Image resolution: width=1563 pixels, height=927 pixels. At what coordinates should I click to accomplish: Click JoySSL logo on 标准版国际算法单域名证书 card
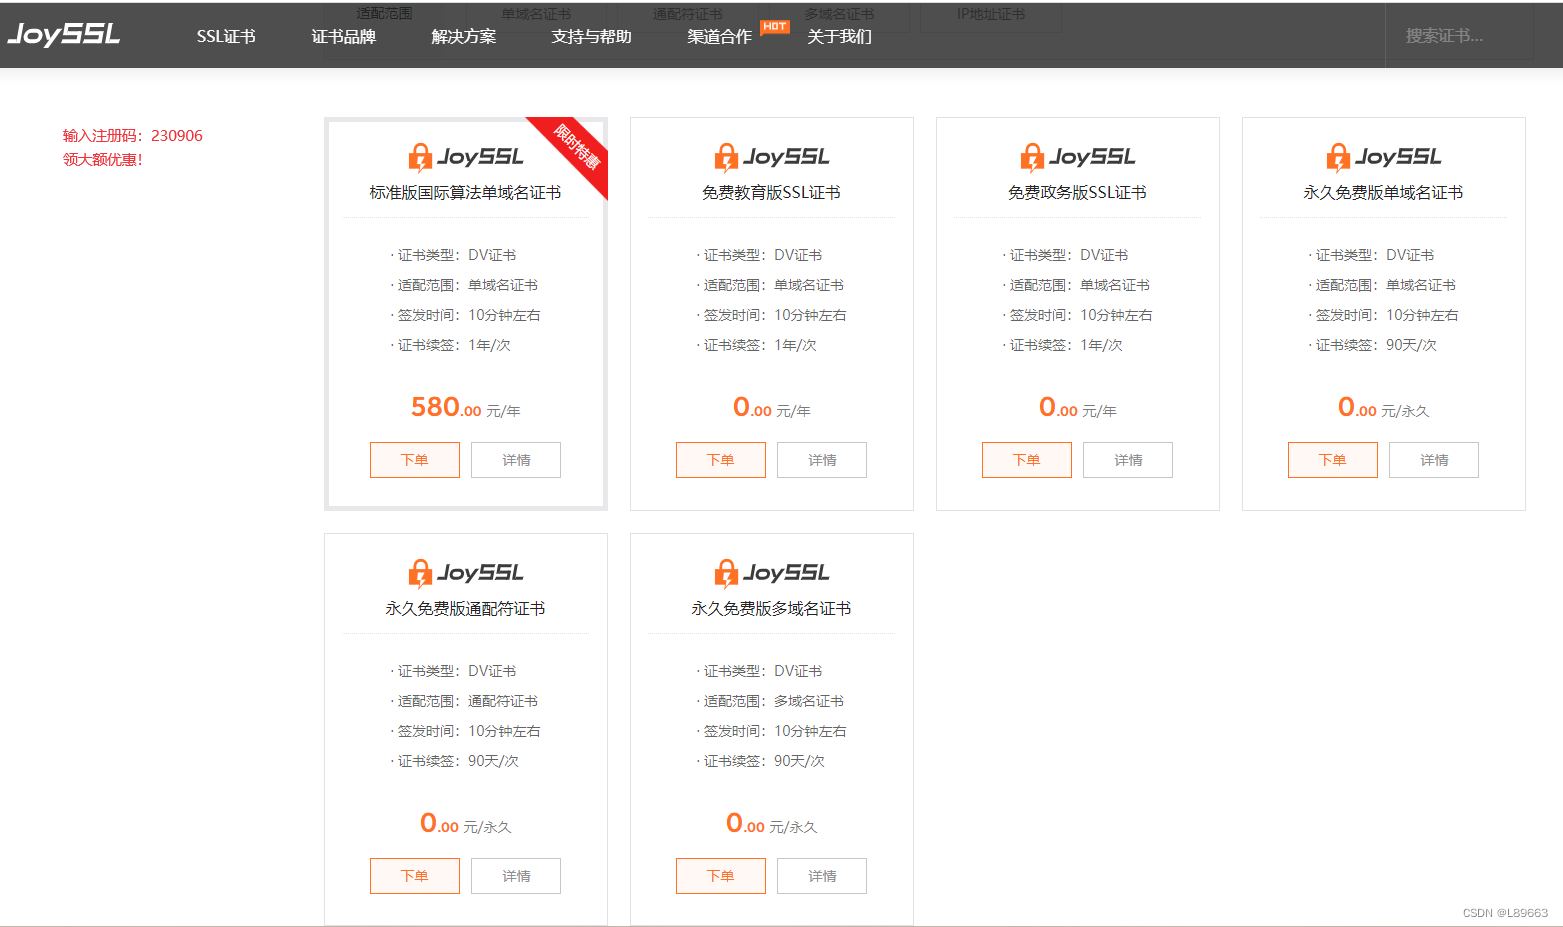coord(466,157)
